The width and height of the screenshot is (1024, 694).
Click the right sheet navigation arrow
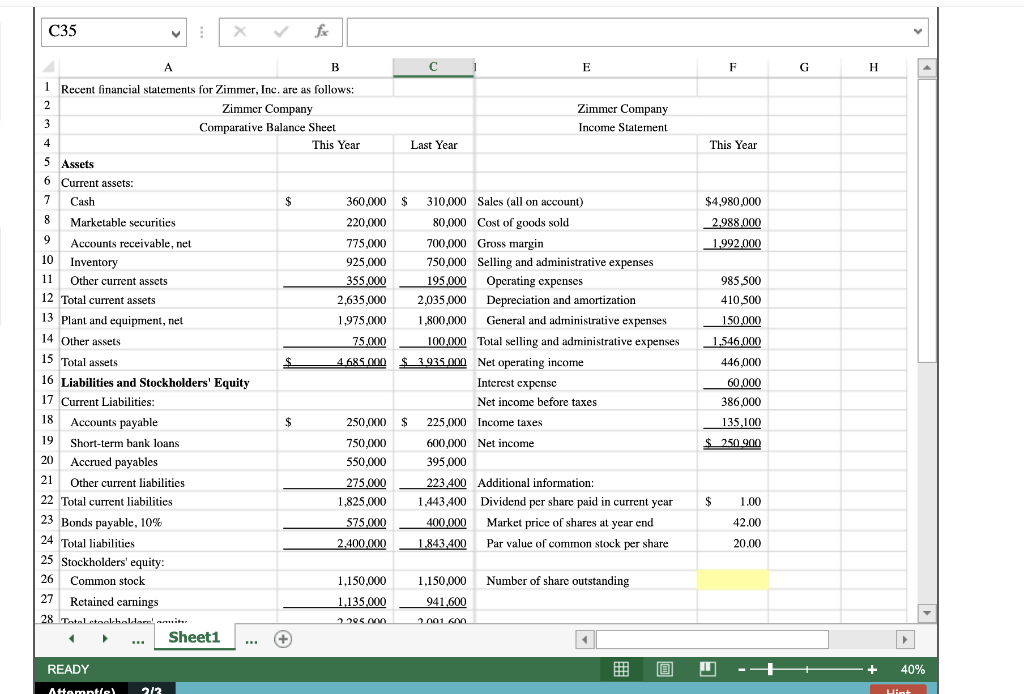click(105, 637)
